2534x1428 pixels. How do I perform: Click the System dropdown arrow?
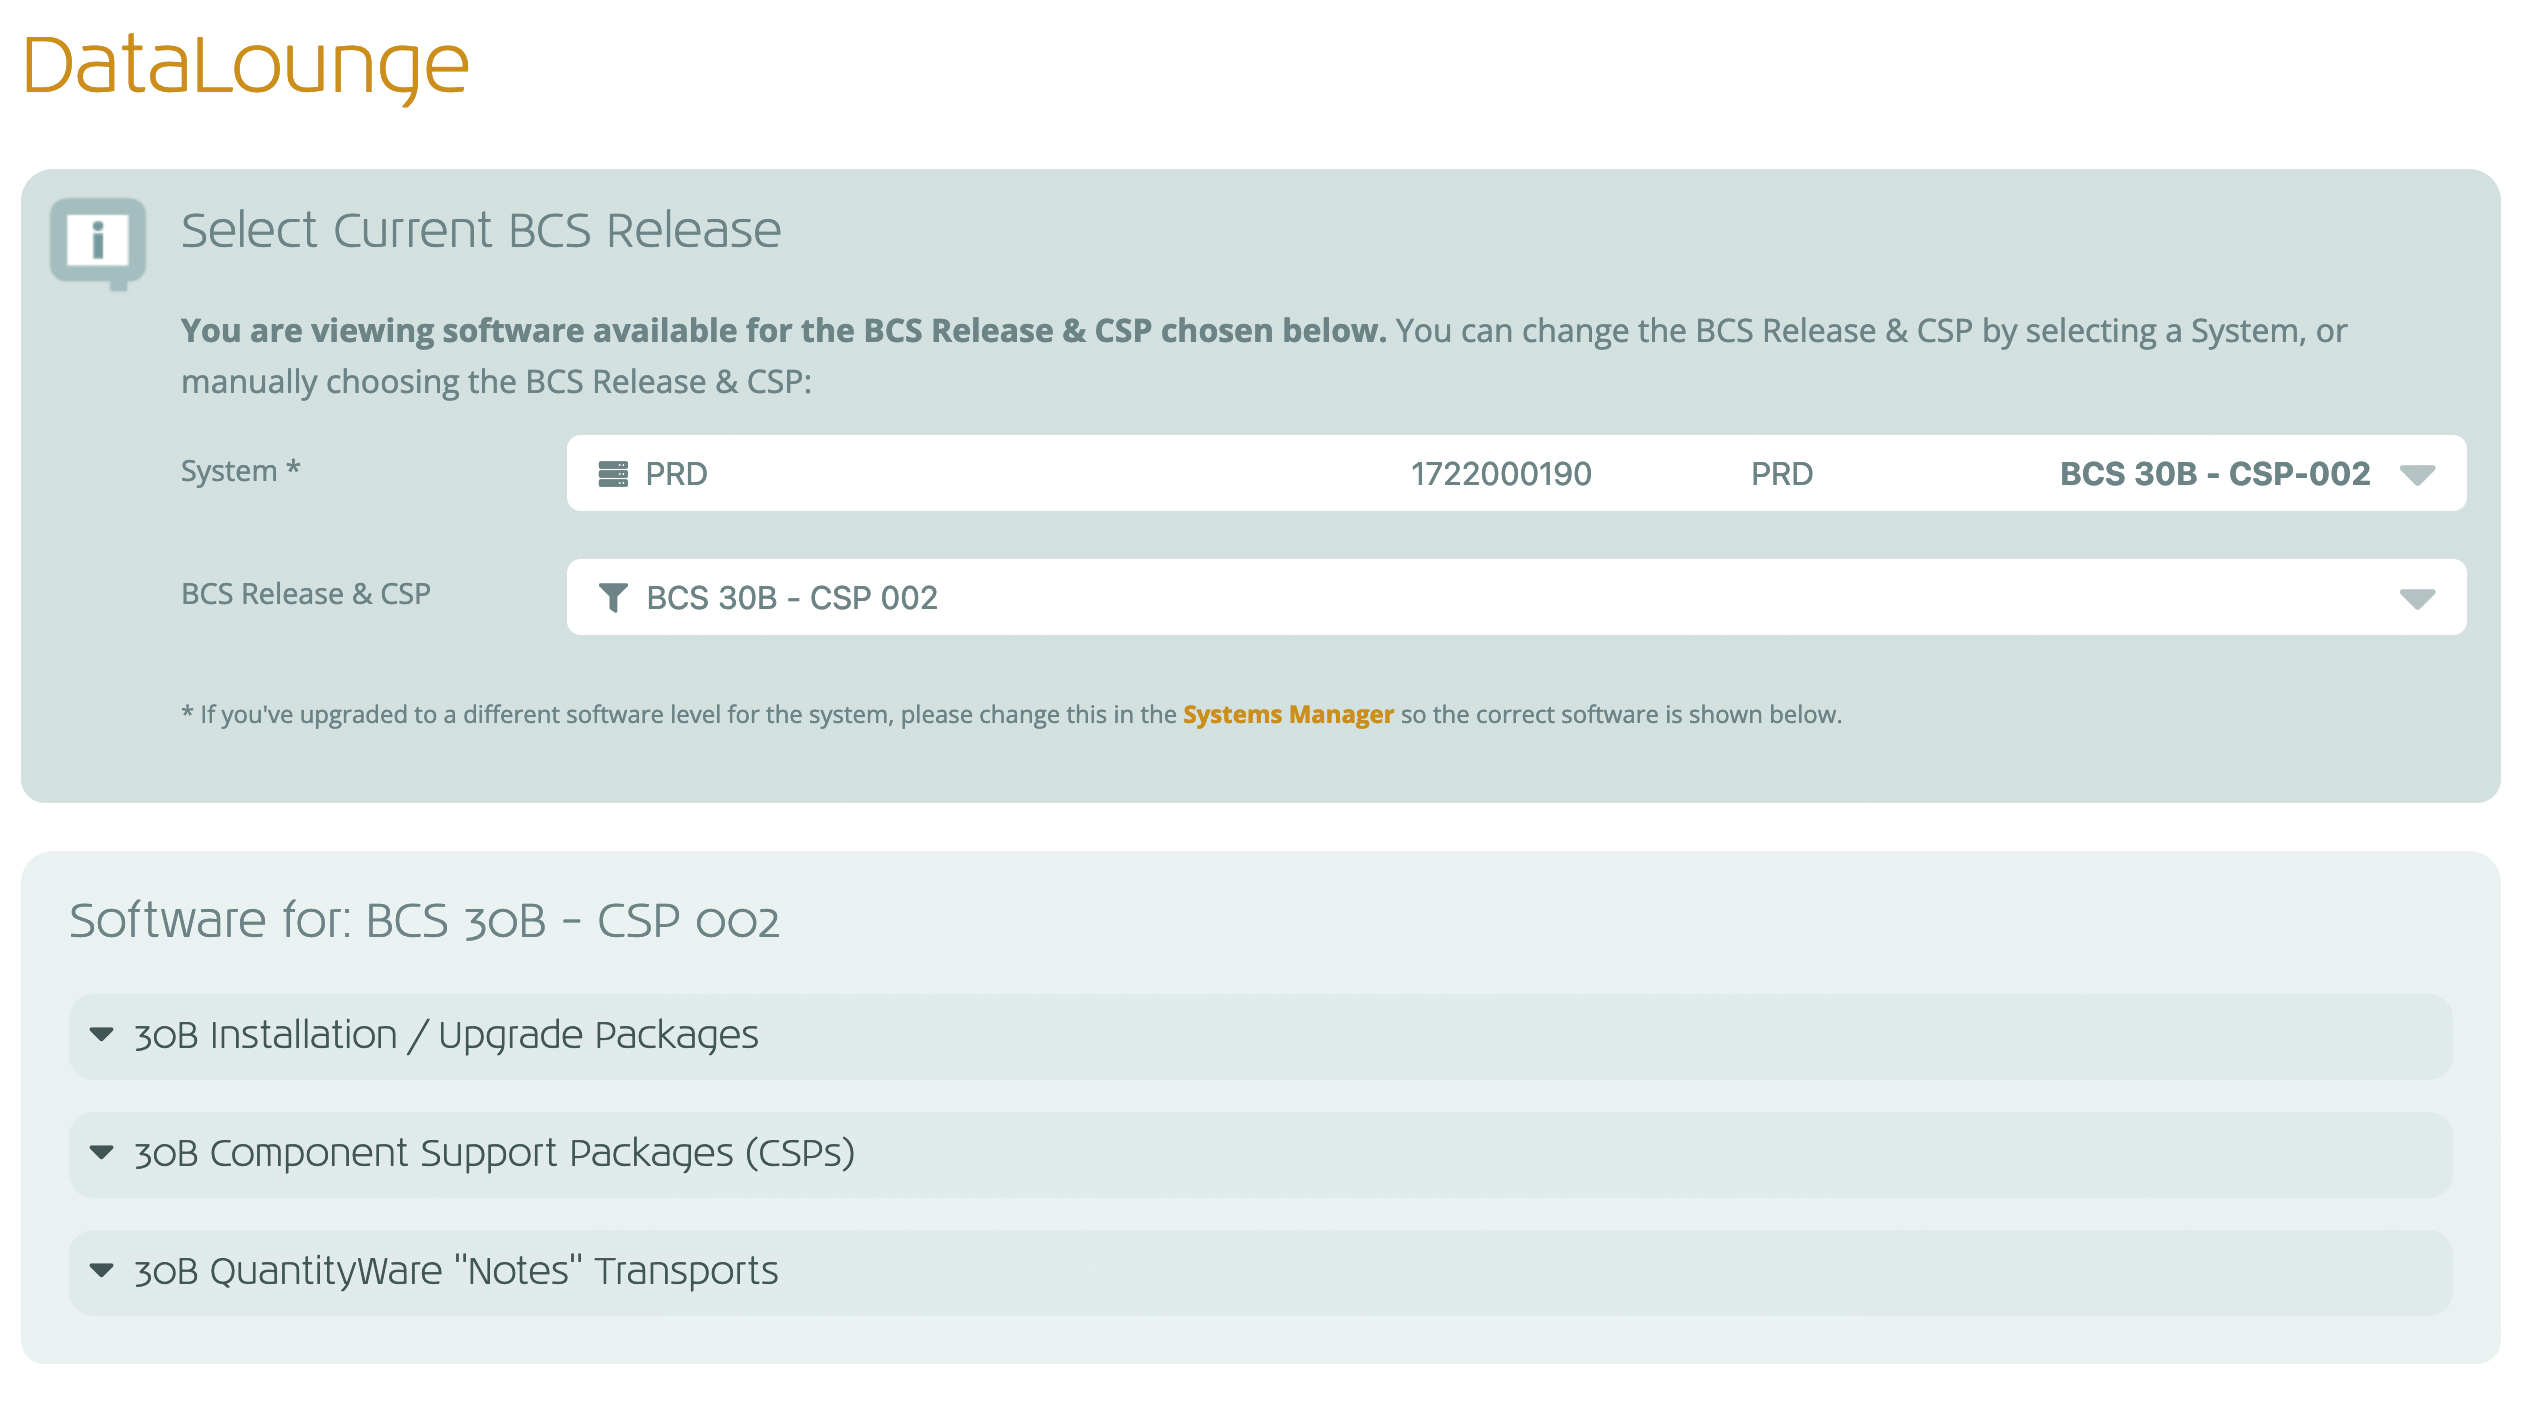click(2417, 475)
